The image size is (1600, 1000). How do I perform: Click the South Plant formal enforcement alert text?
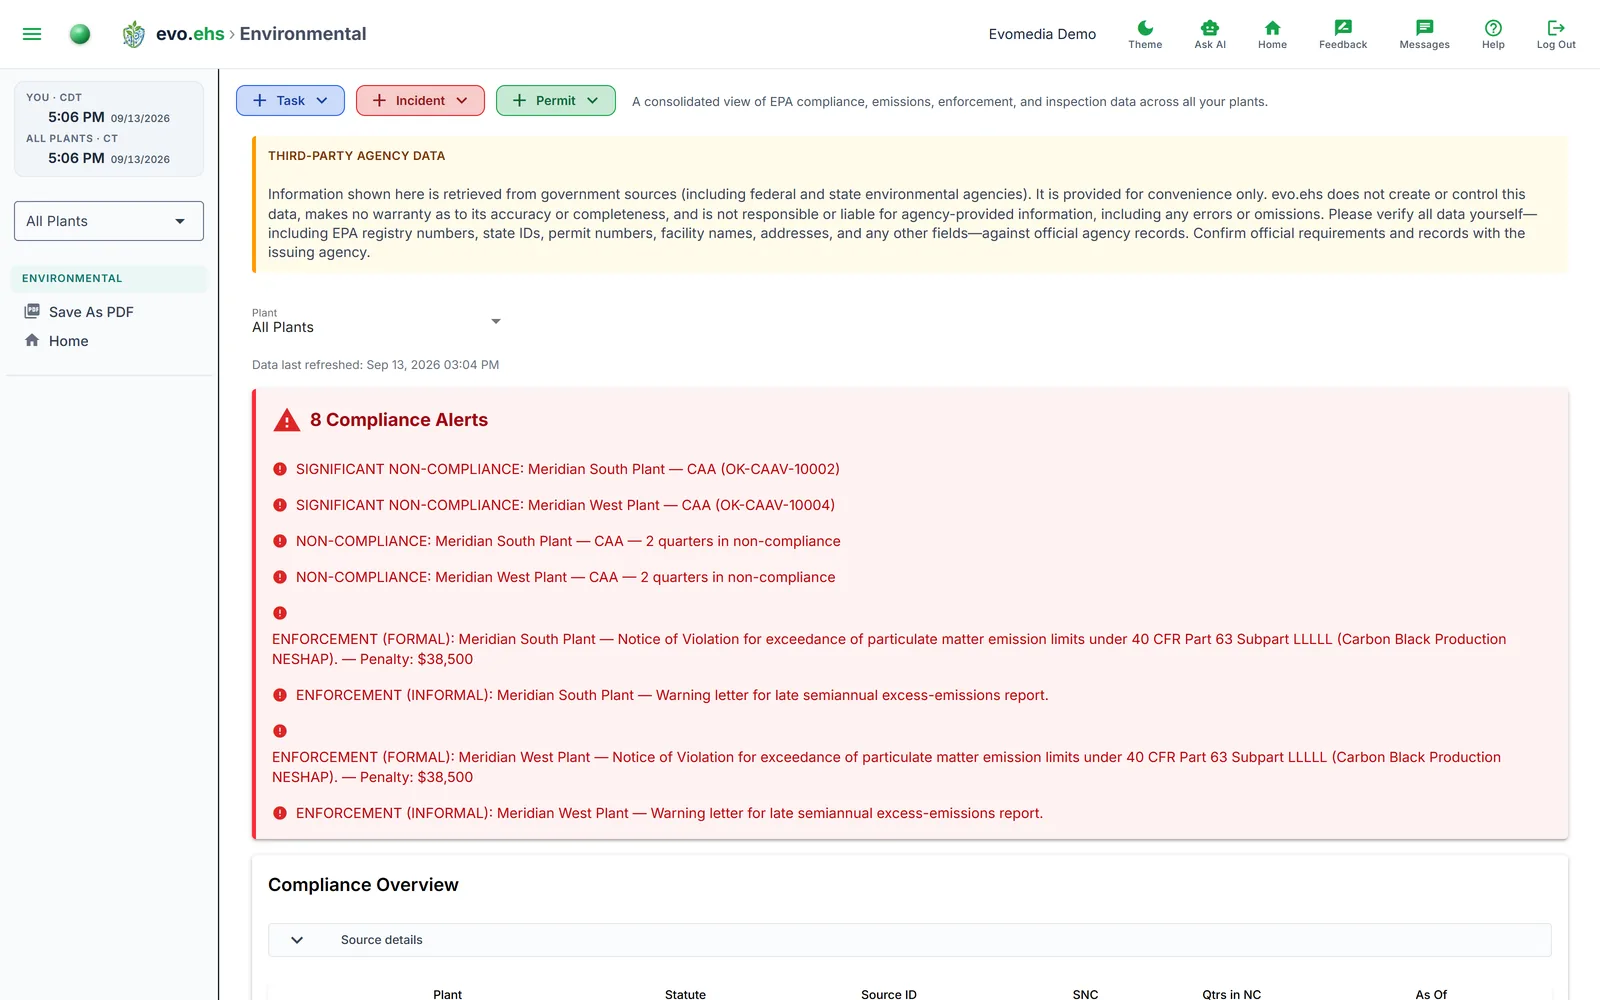click(x=889, y=649)
